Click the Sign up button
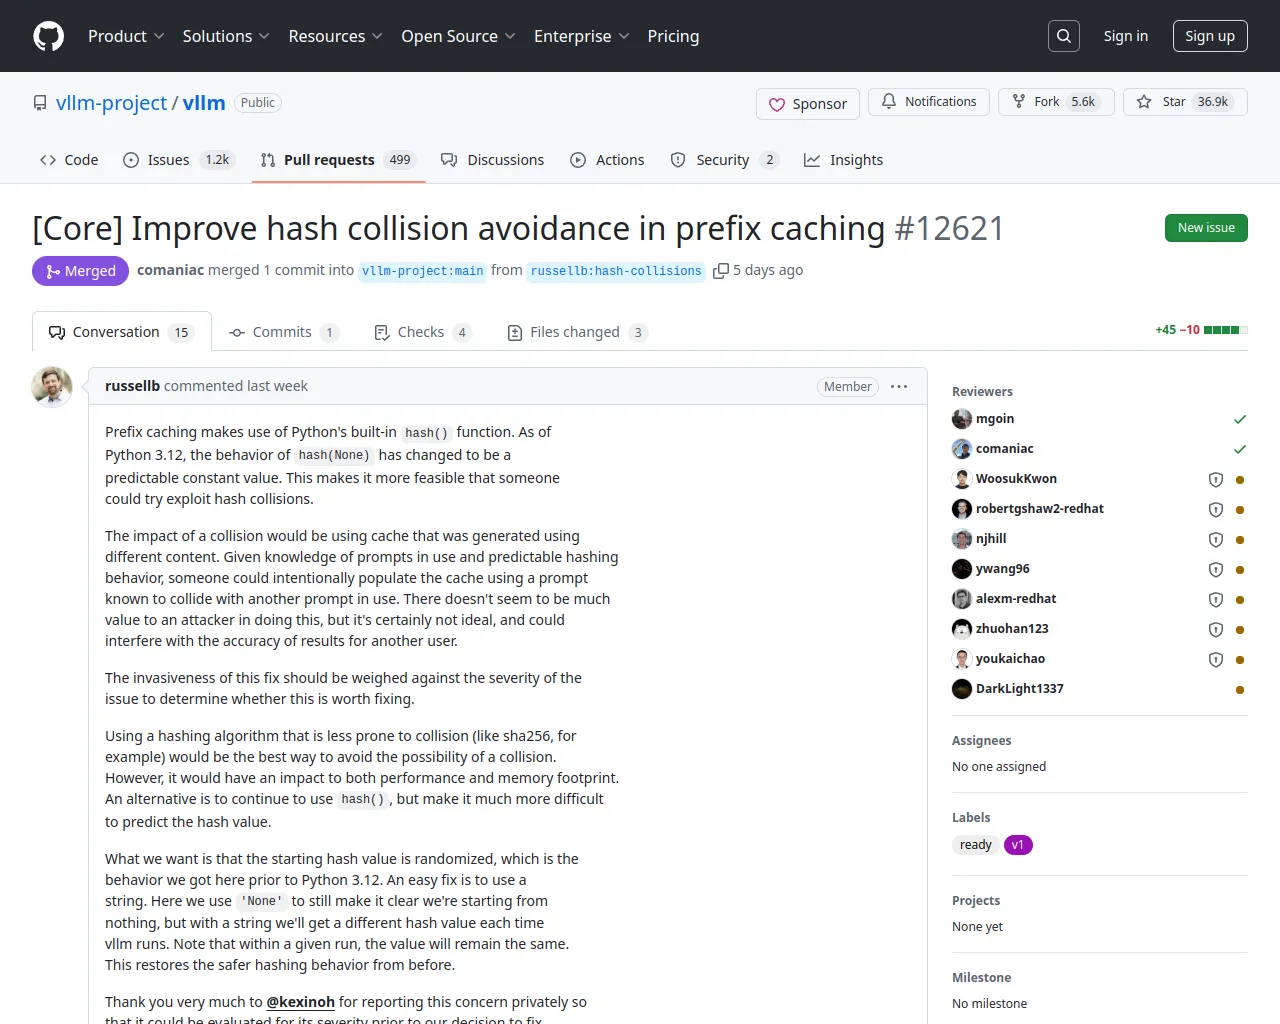The height and width of the screenshot is (1024, 1280). click(x=1210, y=36)
